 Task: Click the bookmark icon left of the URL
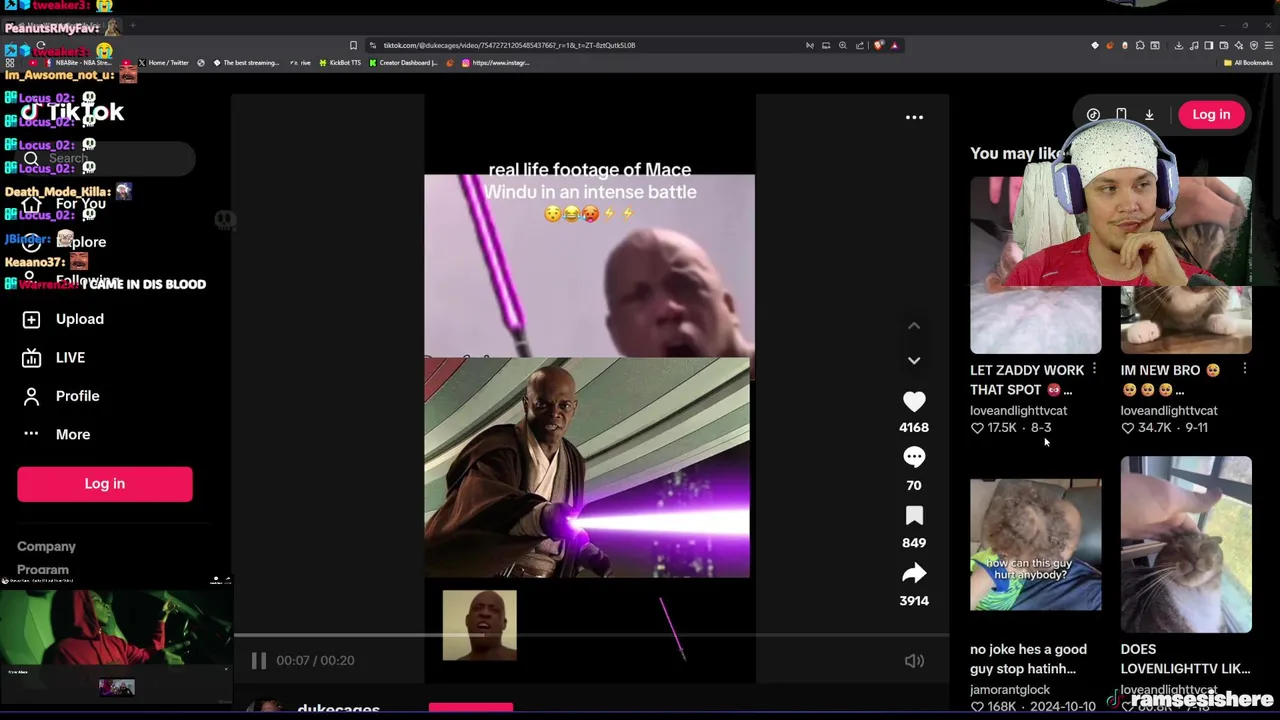353,45
